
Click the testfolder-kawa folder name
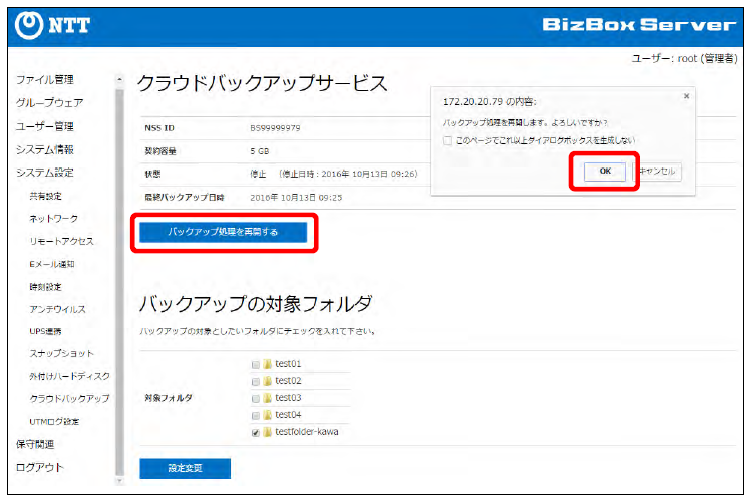click(307, 432)
